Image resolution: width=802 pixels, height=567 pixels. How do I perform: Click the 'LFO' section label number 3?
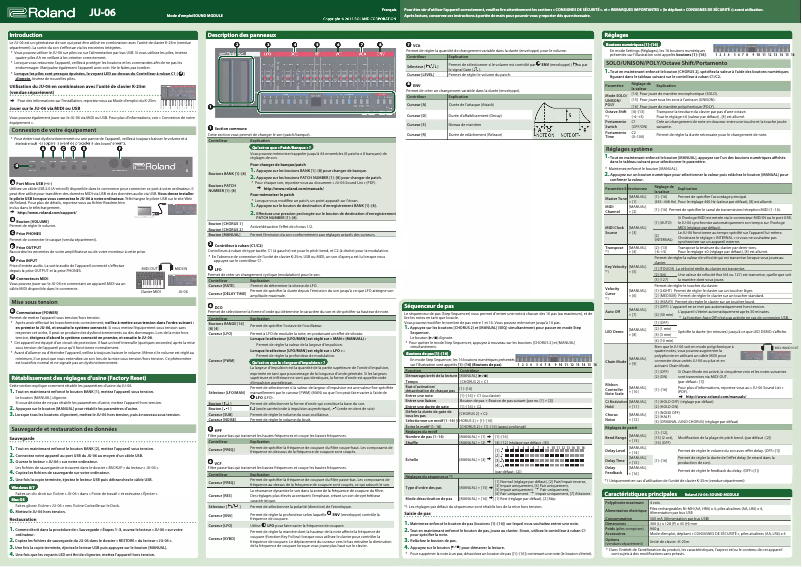[215, 268]
